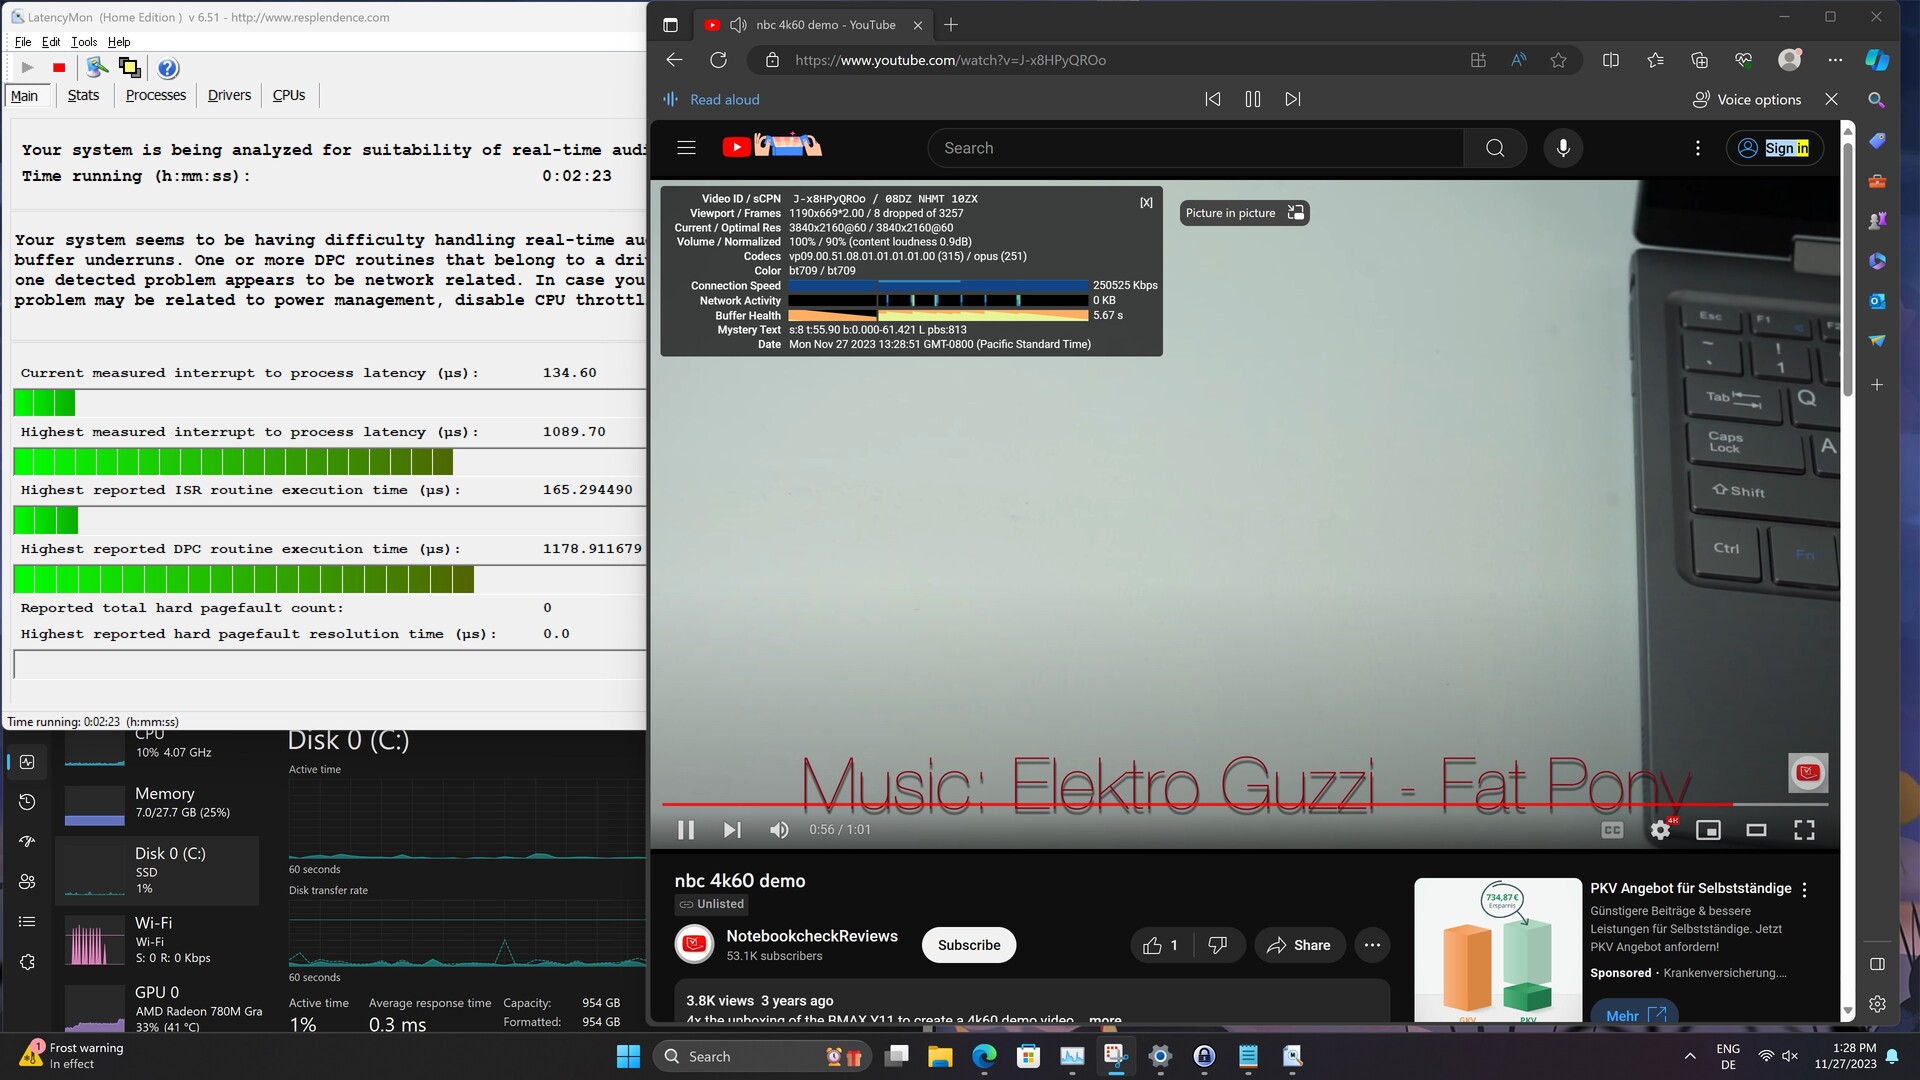1920x1080 pixels.
Task: Mute the YouTube video volume
Action: click(779, 830)
